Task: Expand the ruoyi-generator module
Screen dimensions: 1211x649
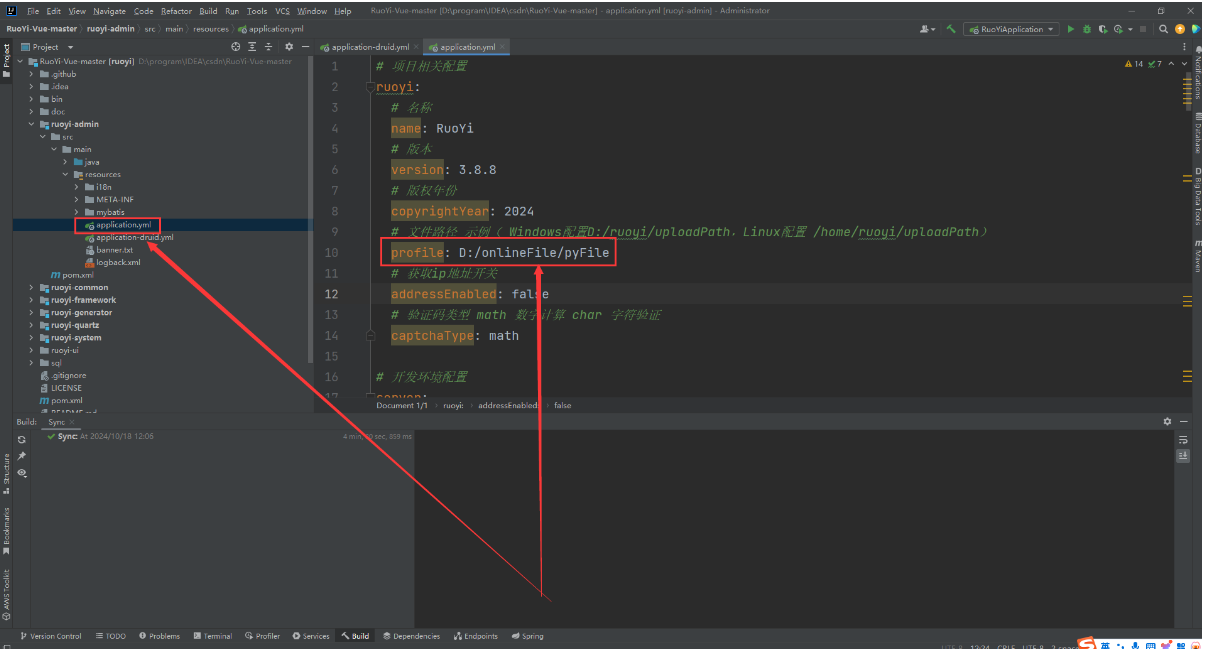Action: click(x=31, y=312)
